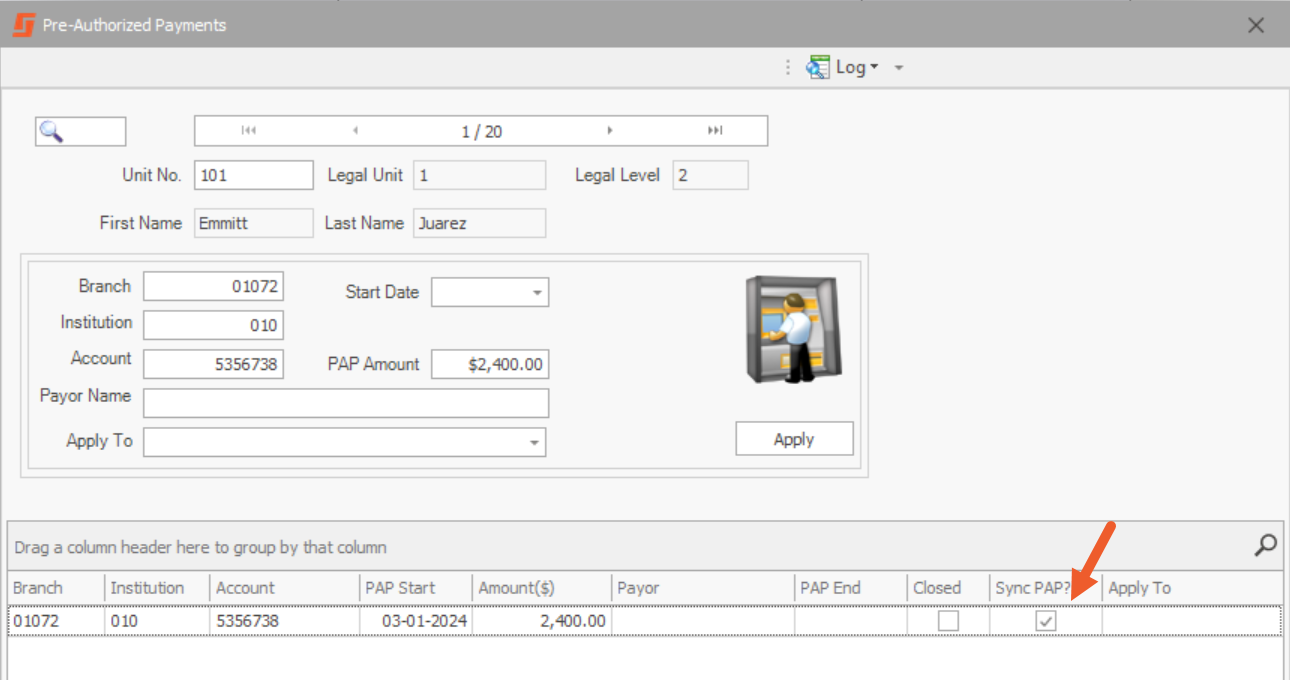Click into the Payor Name field
The image size is (1290, 680).
pos(346,403)
